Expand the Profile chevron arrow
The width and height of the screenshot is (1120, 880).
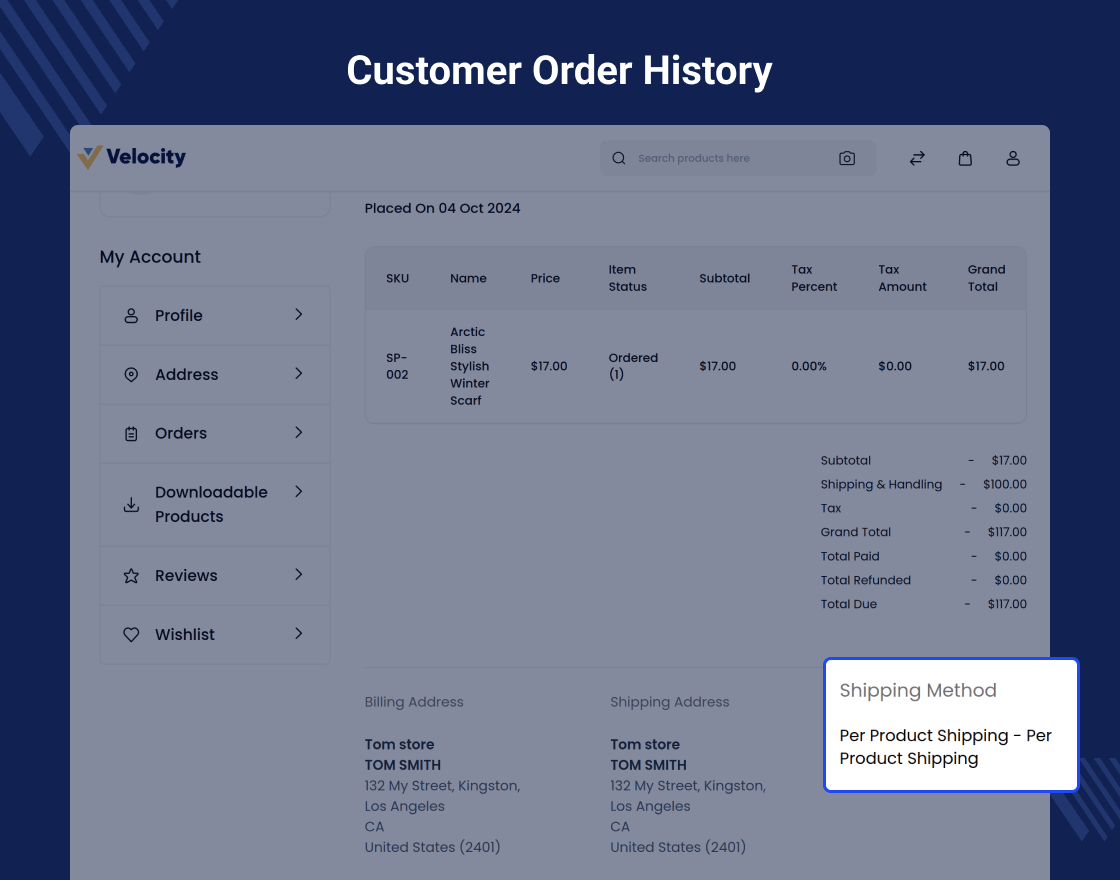pyautogui.click(x=299, y=314)
